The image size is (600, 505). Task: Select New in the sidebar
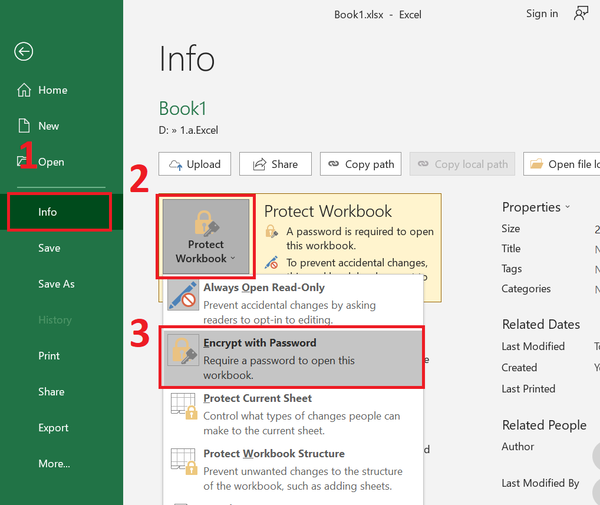61,126
